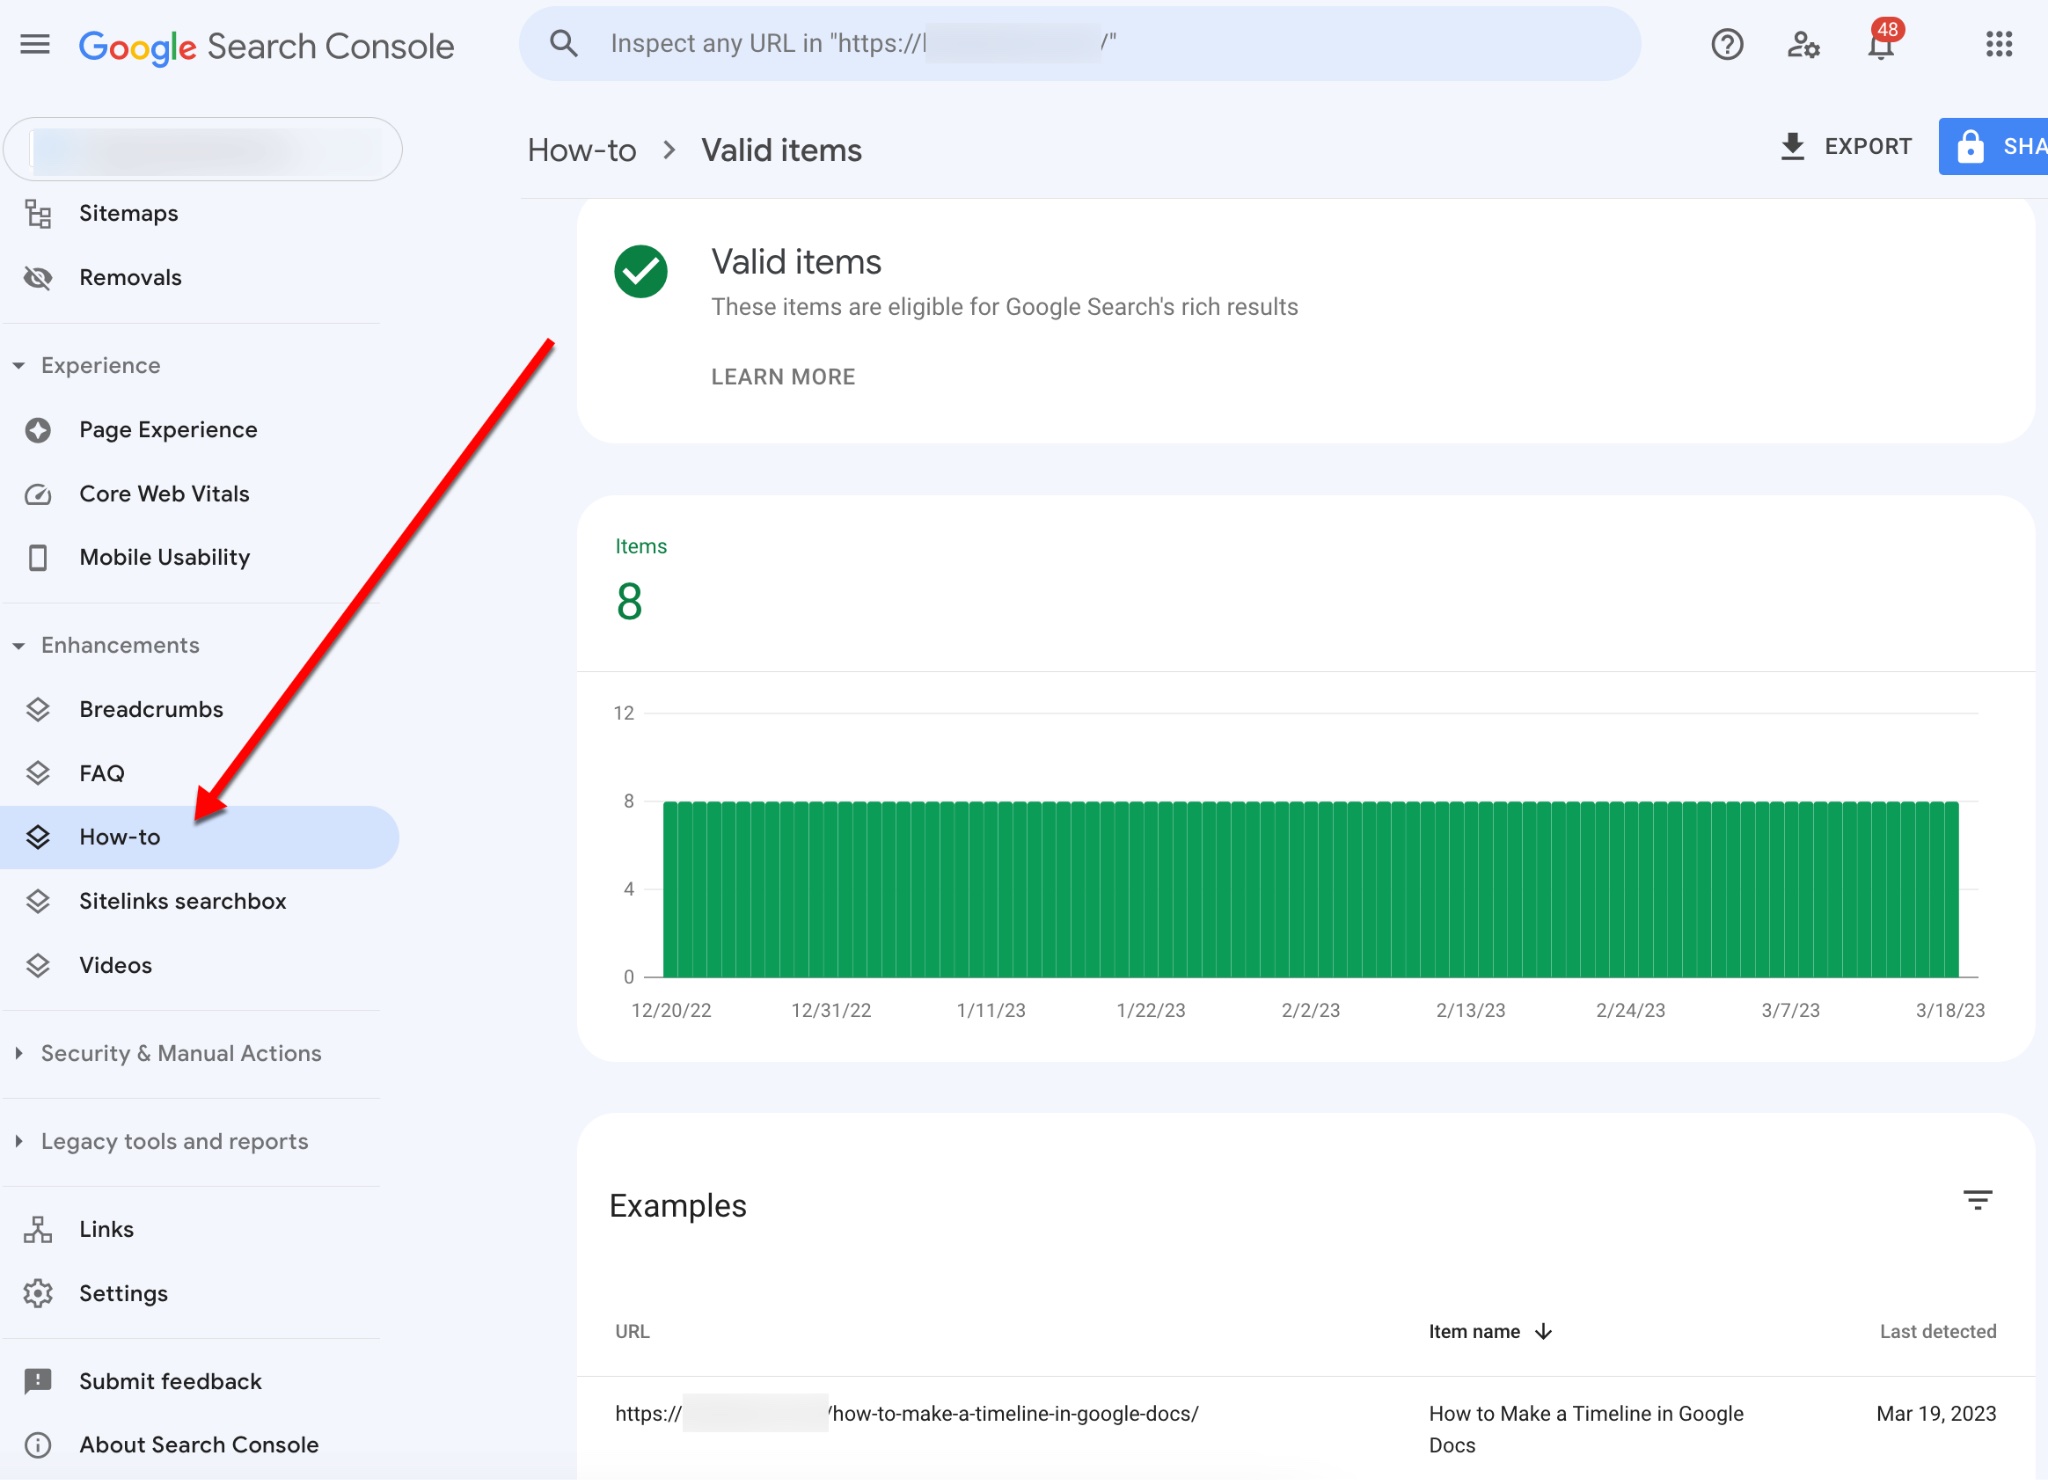Open Core Web Vitals report
This screenshot has height=1480, width=2048.
tap(164, 493)
